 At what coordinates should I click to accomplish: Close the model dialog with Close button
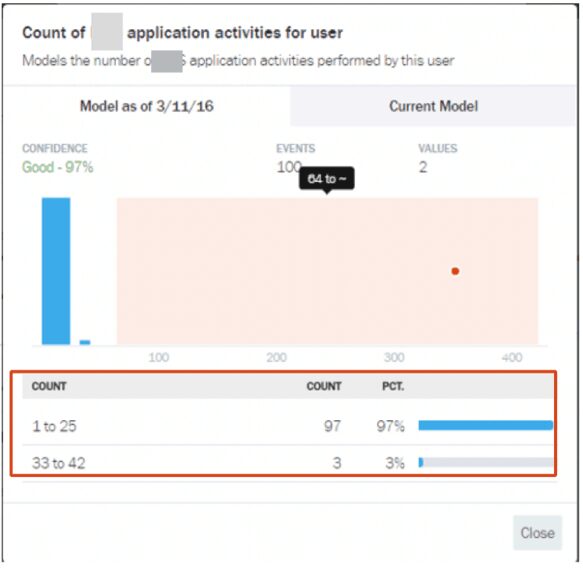pyautogui.click(x=537, y=533)
